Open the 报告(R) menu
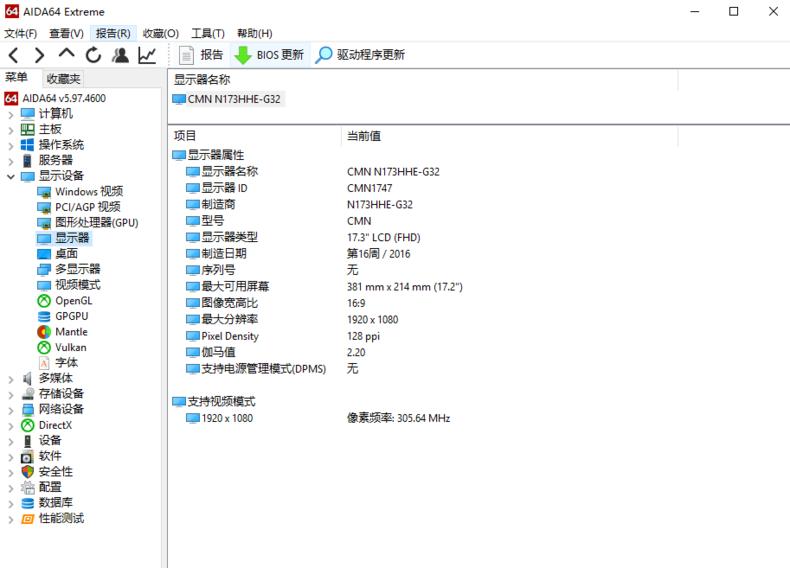The height and width of the screenshot is (568, 790). click(x=113, y=33)
